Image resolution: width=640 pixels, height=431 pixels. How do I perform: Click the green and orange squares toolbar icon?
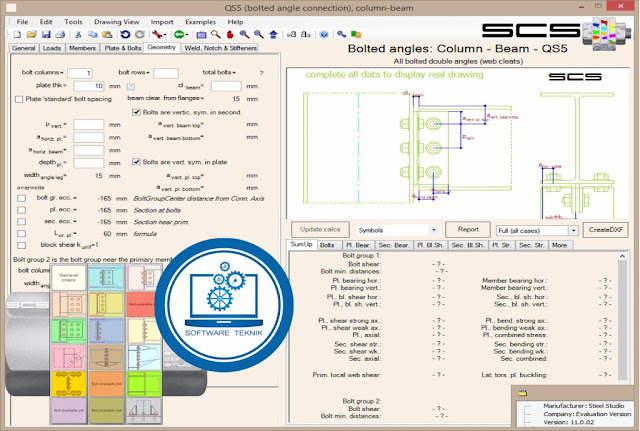[356, 34]
